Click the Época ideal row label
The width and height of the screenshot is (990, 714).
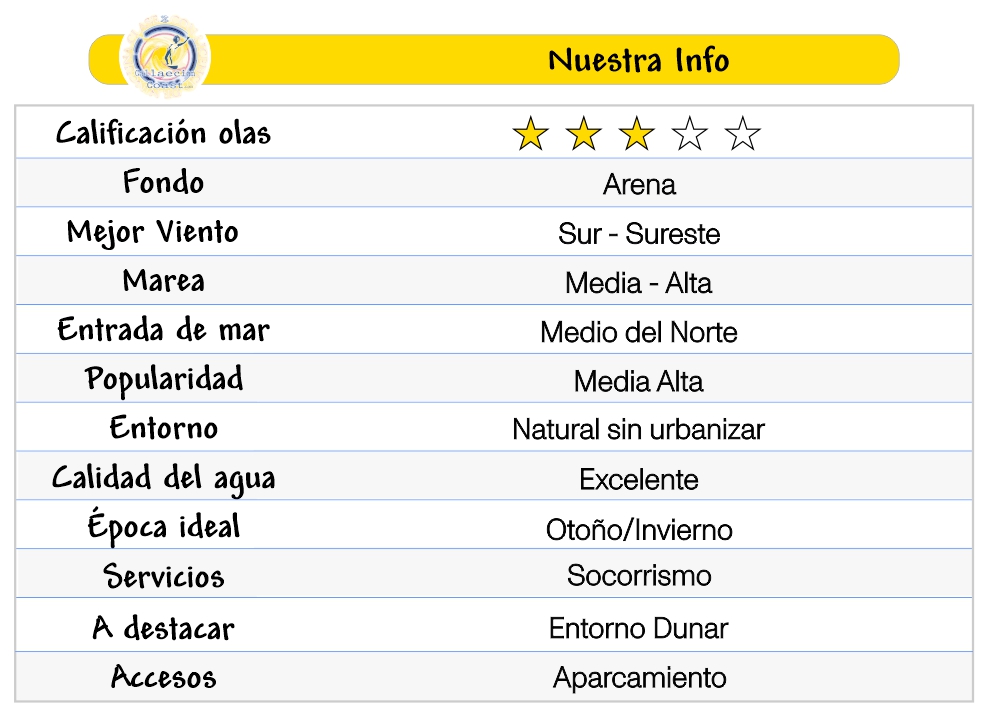163,527
